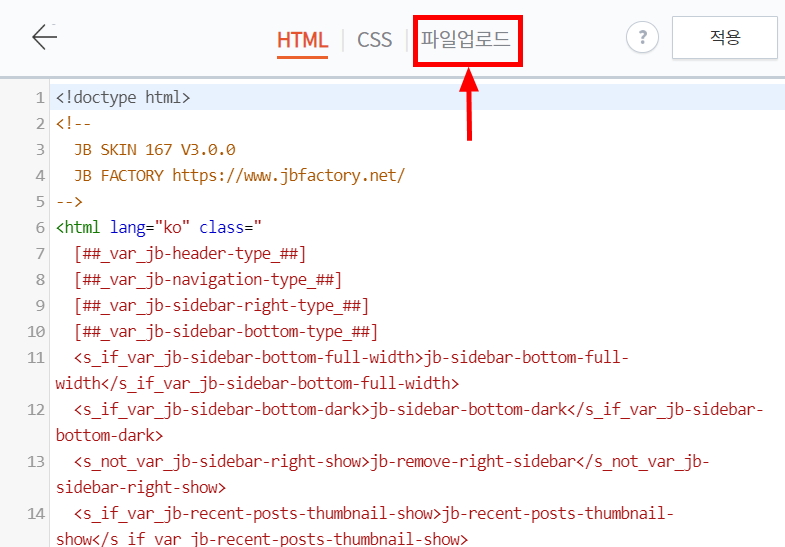
Task: Click the jb-remove-right-sidebar code line
Action: click(382, 474)
